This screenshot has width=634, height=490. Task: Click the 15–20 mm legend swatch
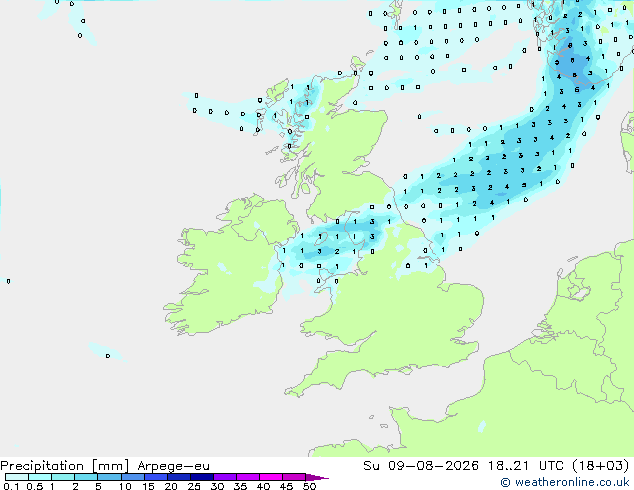pyautogui.click(x=155, y=477)
